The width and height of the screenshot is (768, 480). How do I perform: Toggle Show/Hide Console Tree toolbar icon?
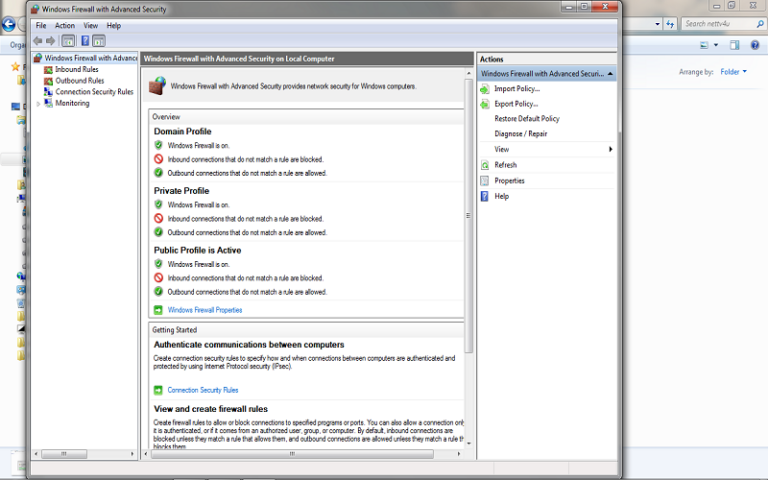68,41
